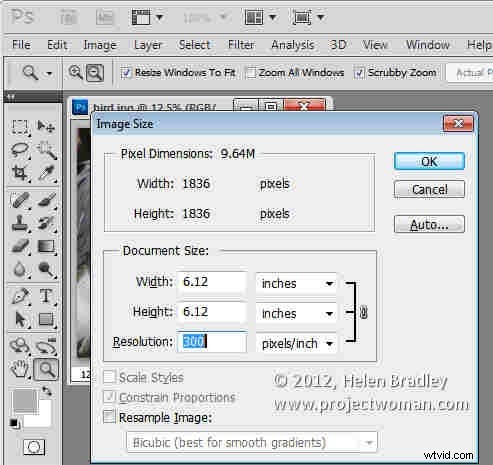Open the Width units inches dropdown
This screenshot has height=465, width=493.
coord(296,283)
